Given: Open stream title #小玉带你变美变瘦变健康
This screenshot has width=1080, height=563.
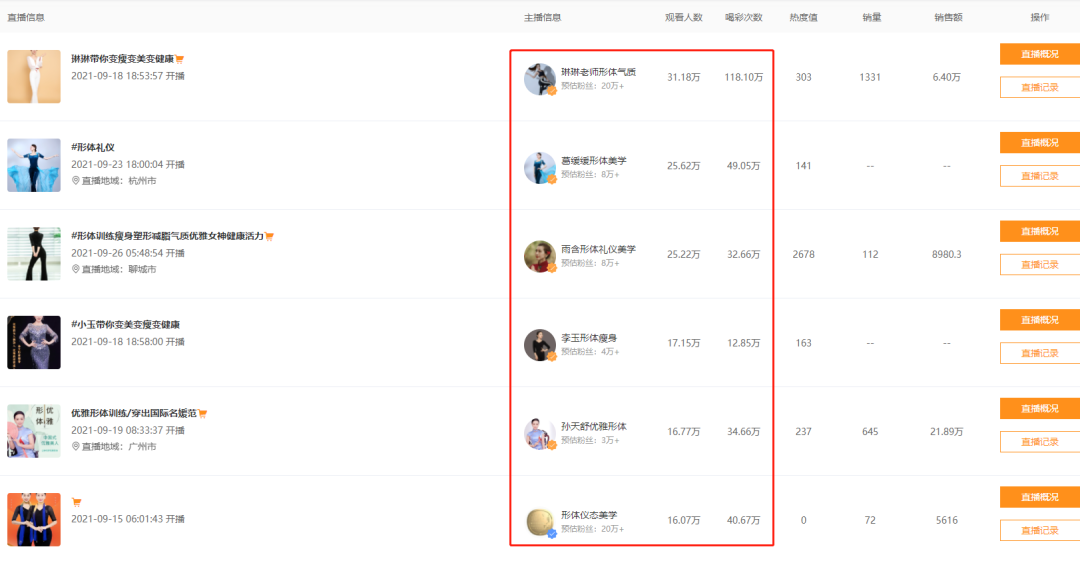Looking at the screenshot, I should 125,325.
